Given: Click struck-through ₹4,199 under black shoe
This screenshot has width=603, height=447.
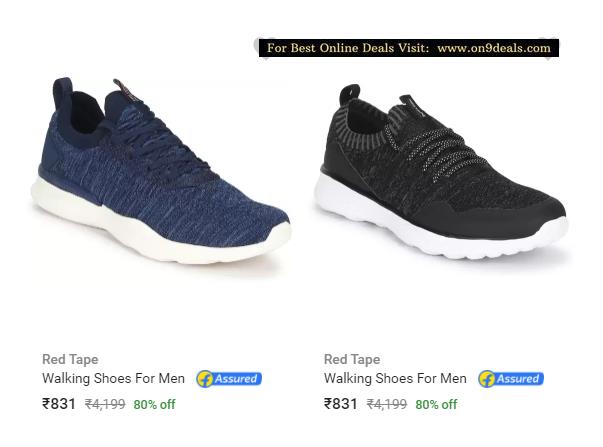Looking at the screenshot, I should [387, 404].
